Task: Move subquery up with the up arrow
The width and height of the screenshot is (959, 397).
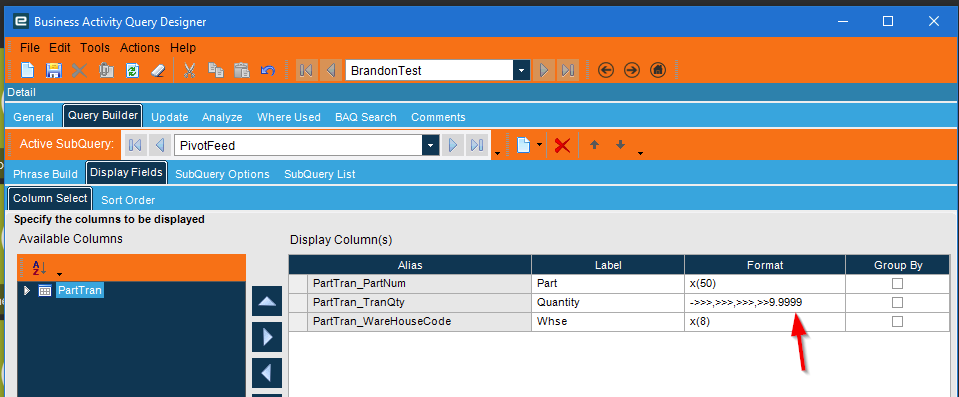Action: click(594, 145)
